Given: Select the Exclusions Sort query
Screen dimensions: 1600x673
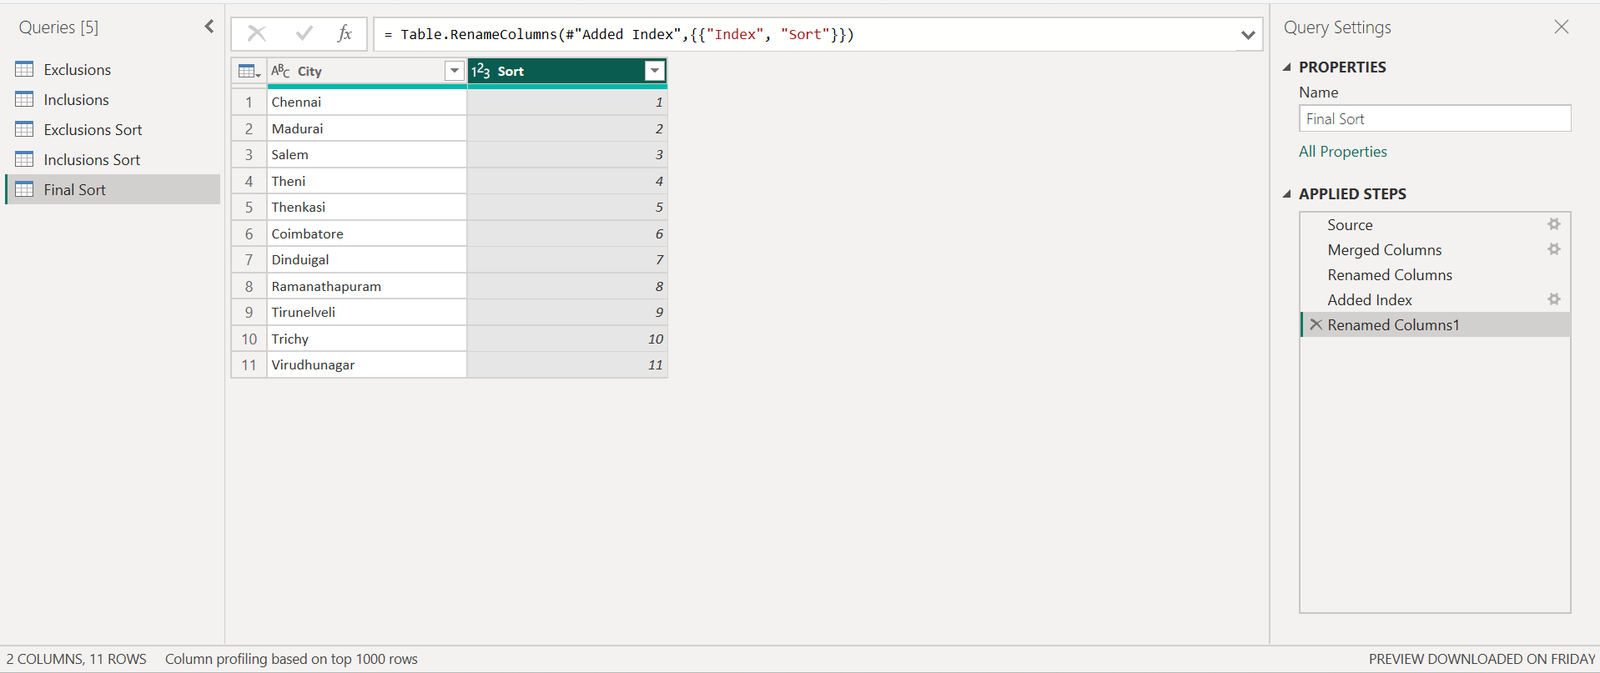Looking at the screenshot, I should tap(113, 129).
